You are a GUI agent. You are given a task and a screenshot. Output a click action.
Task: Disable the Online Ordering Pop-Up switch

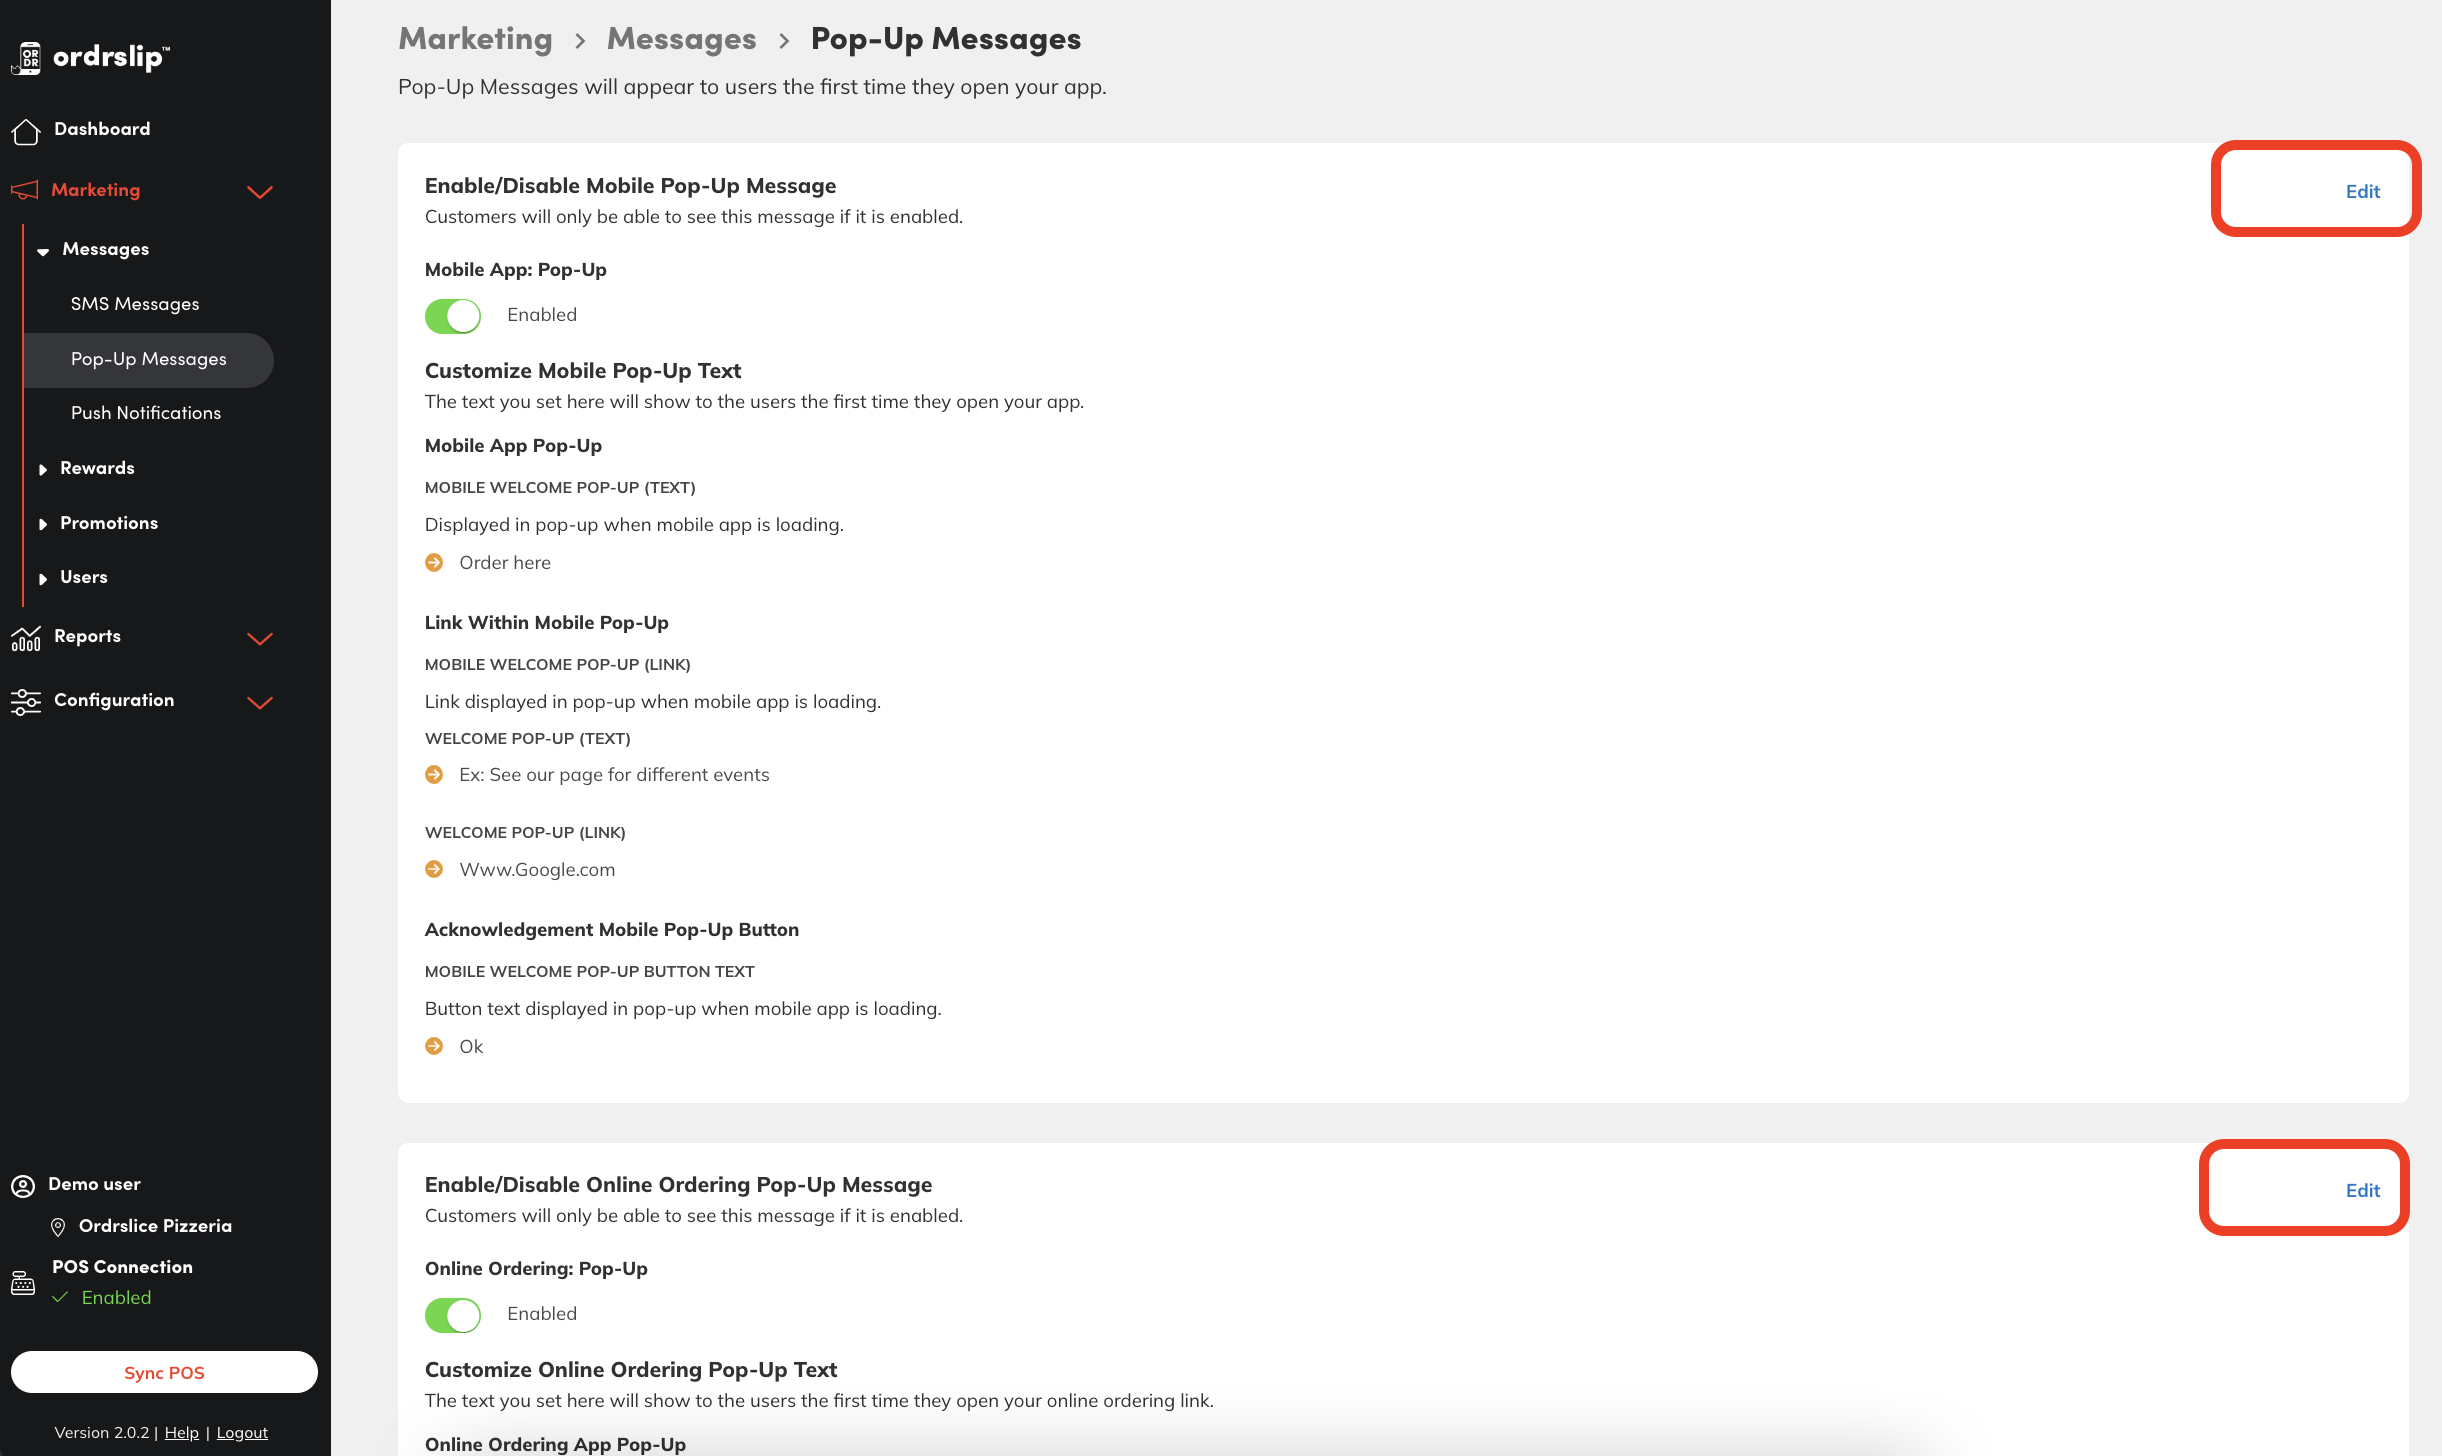coord(453,1315)
